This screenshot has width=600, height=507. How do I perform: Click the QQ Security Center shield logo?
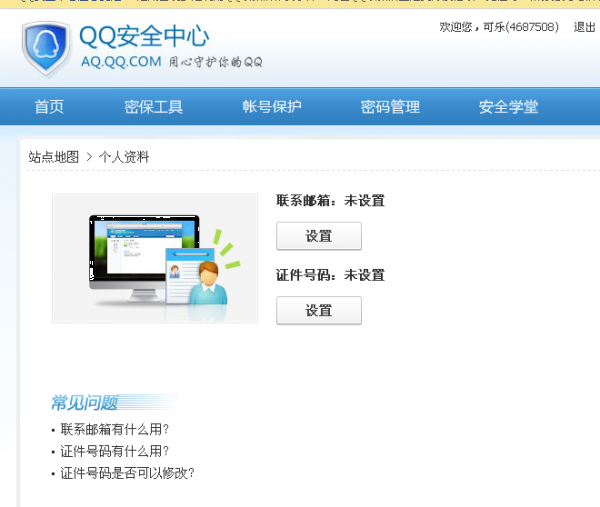[x=46, y=48]
